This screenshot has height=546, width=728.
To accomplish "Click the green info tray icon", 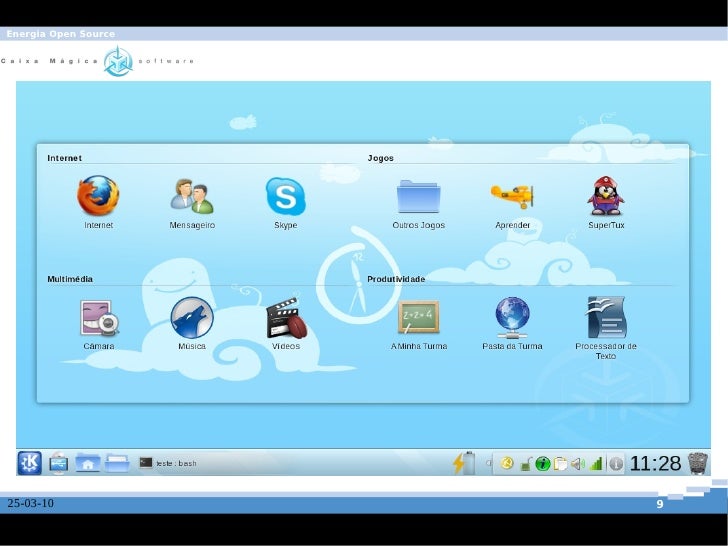I will point(543,463).
